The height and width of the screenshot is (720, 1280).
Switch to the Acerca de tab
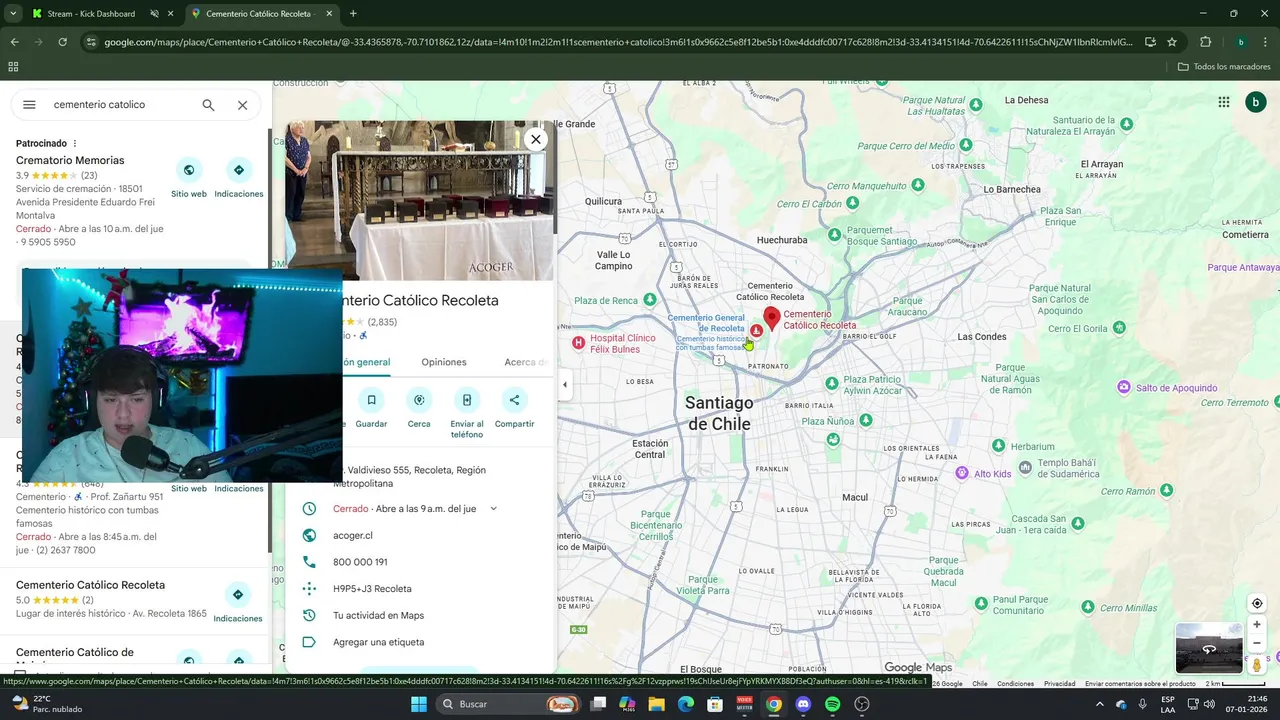point(525,362)
